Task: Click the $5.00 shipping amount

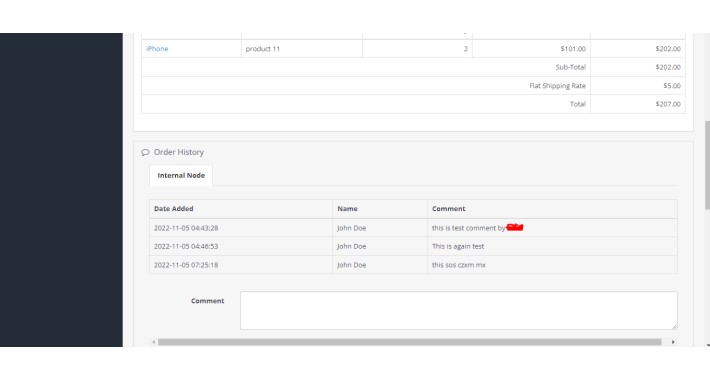Action: pos(672,86)
